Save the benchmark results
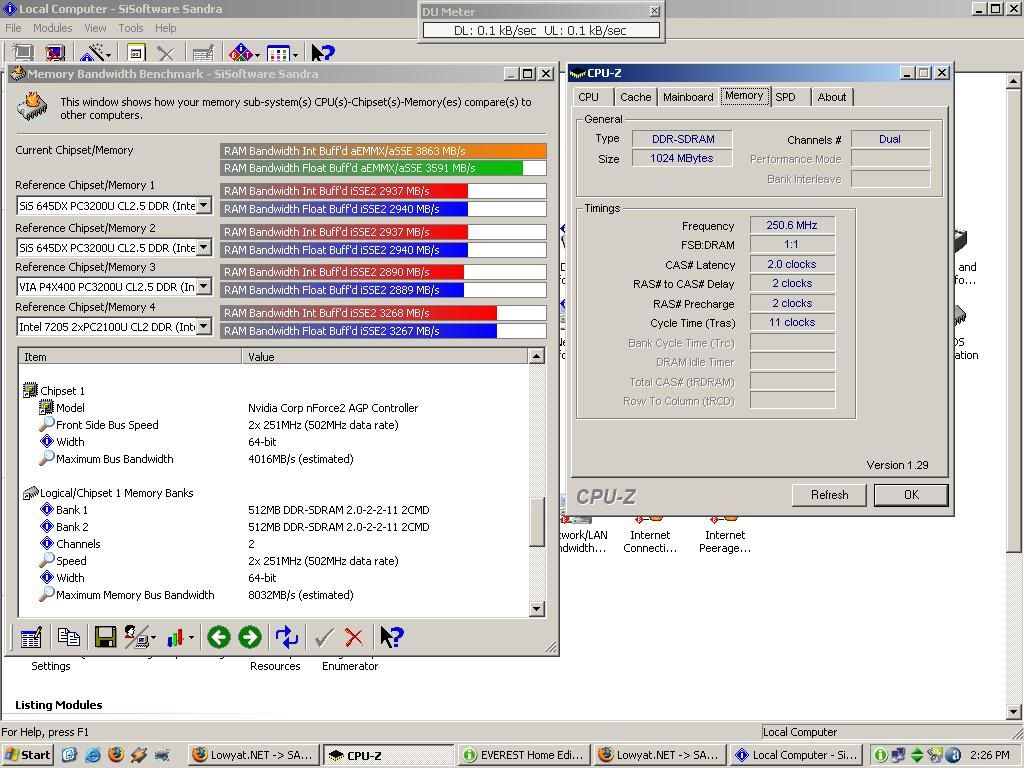The image size is (1024, 768). (104, 637)
